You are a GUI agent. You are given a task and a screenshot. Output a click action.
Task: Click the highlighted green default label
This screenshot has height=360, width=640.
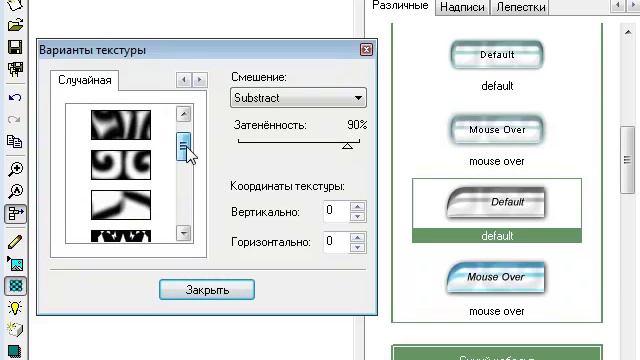pyautogui.click(x=497, y=236)
